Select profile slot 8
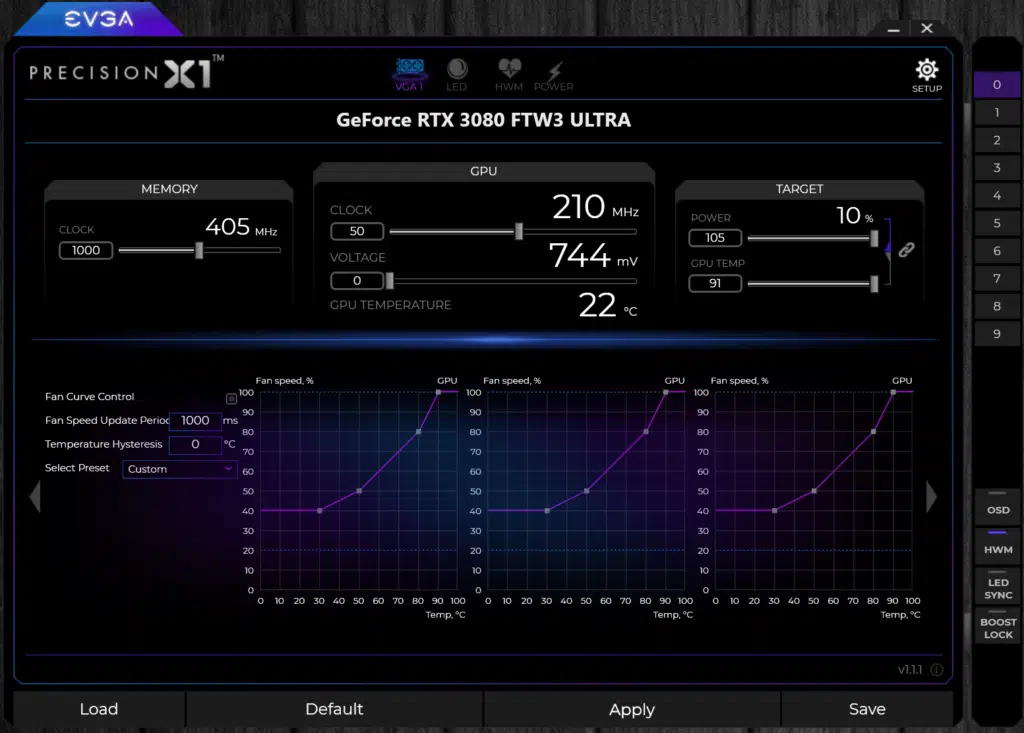Screen dimensions: 1024x733 (997, 306)
